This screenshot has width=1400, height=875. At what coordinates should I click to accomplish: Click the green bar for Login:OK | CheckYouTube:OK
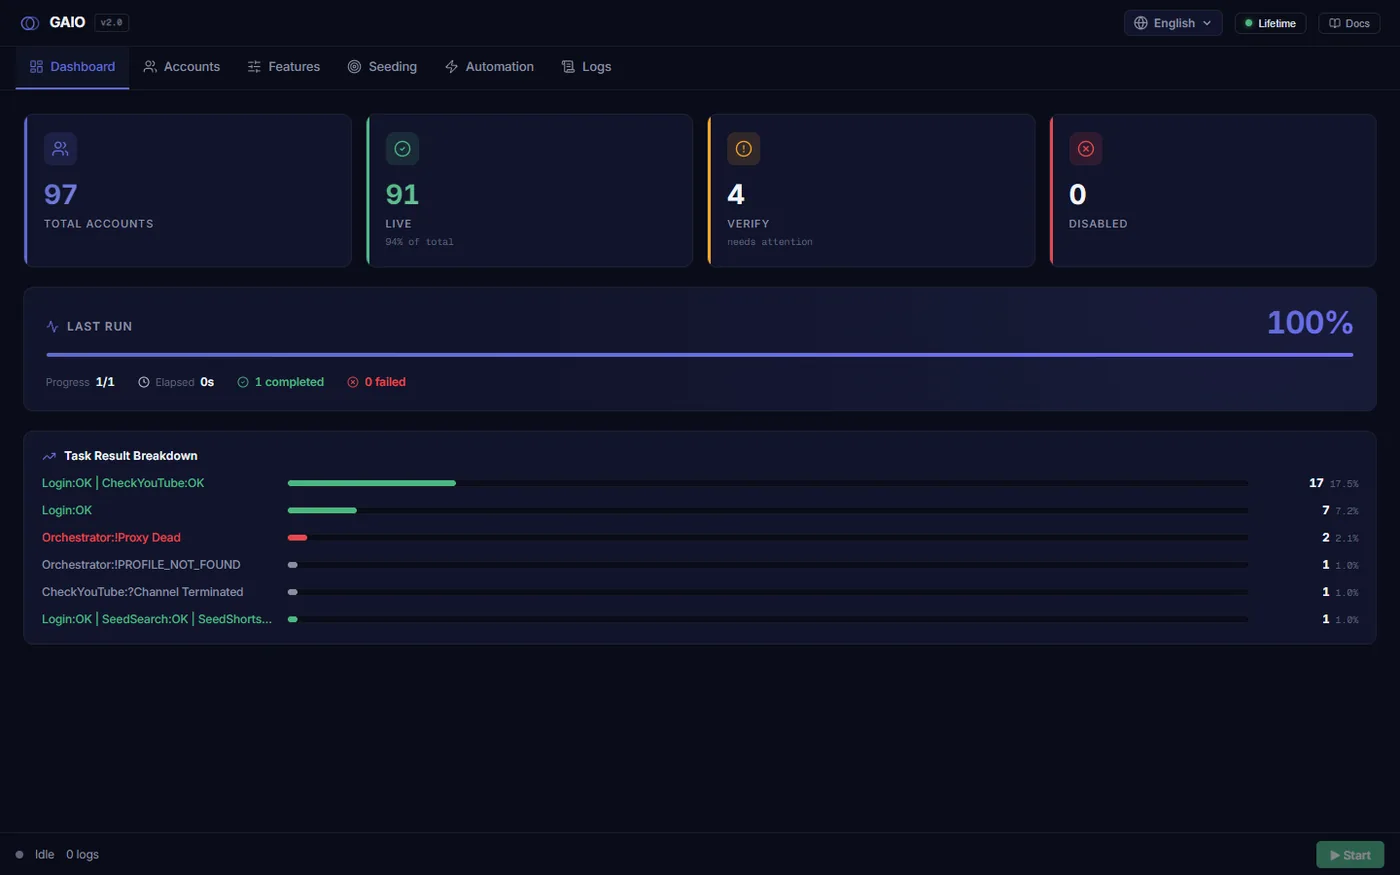tap(372, 483)
